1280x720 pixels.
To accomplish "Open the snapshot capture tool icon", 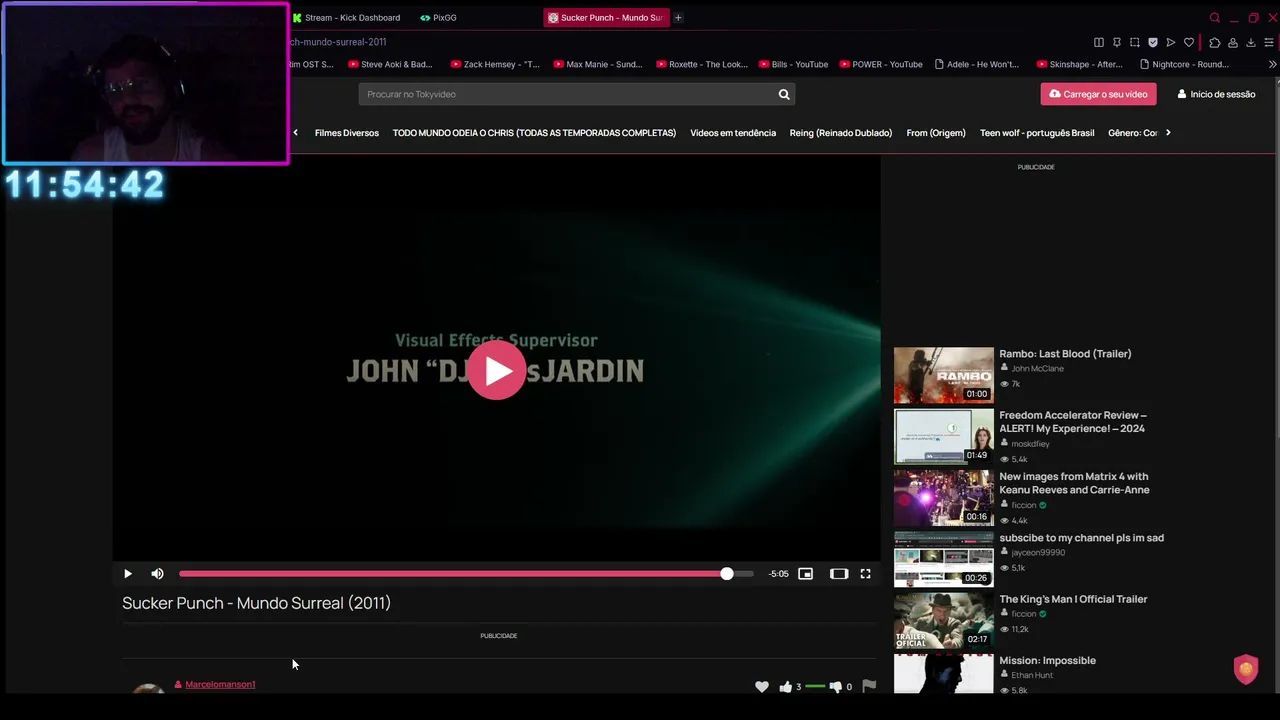I will (1135, 42).
